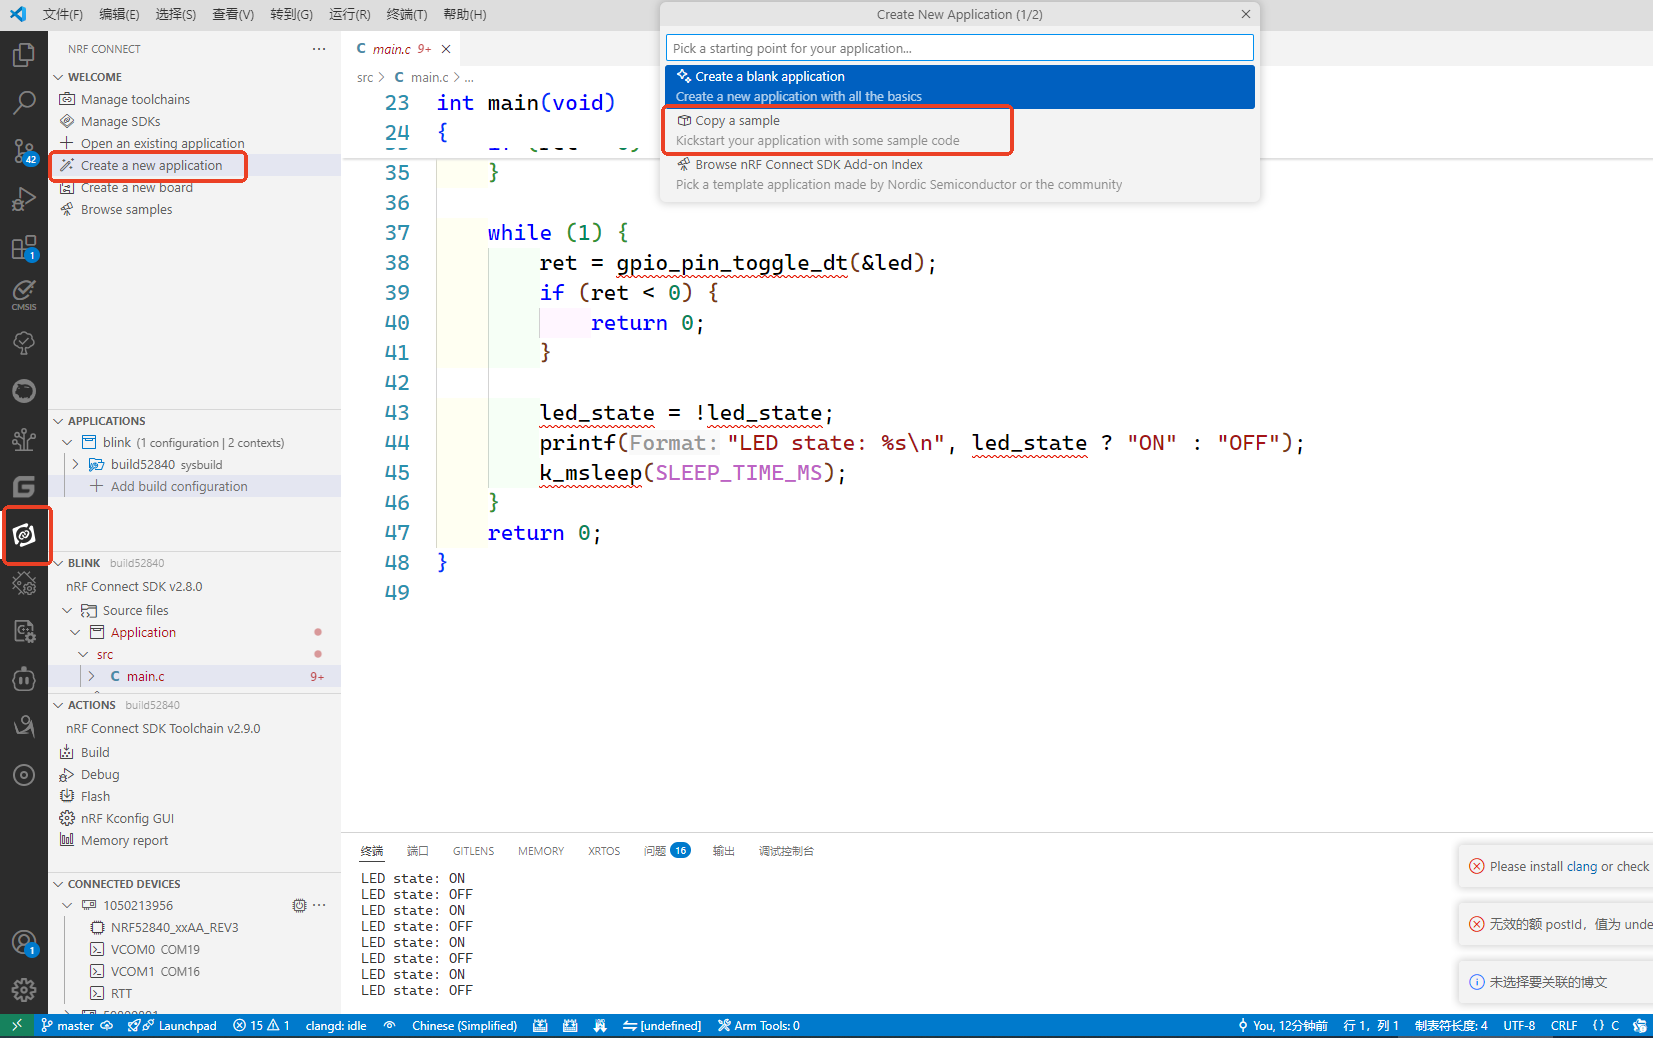This screenshot has width=1653, height=1038.
Task: Open the Manage gear in activity bar
Action: click(x=24, y=990)
